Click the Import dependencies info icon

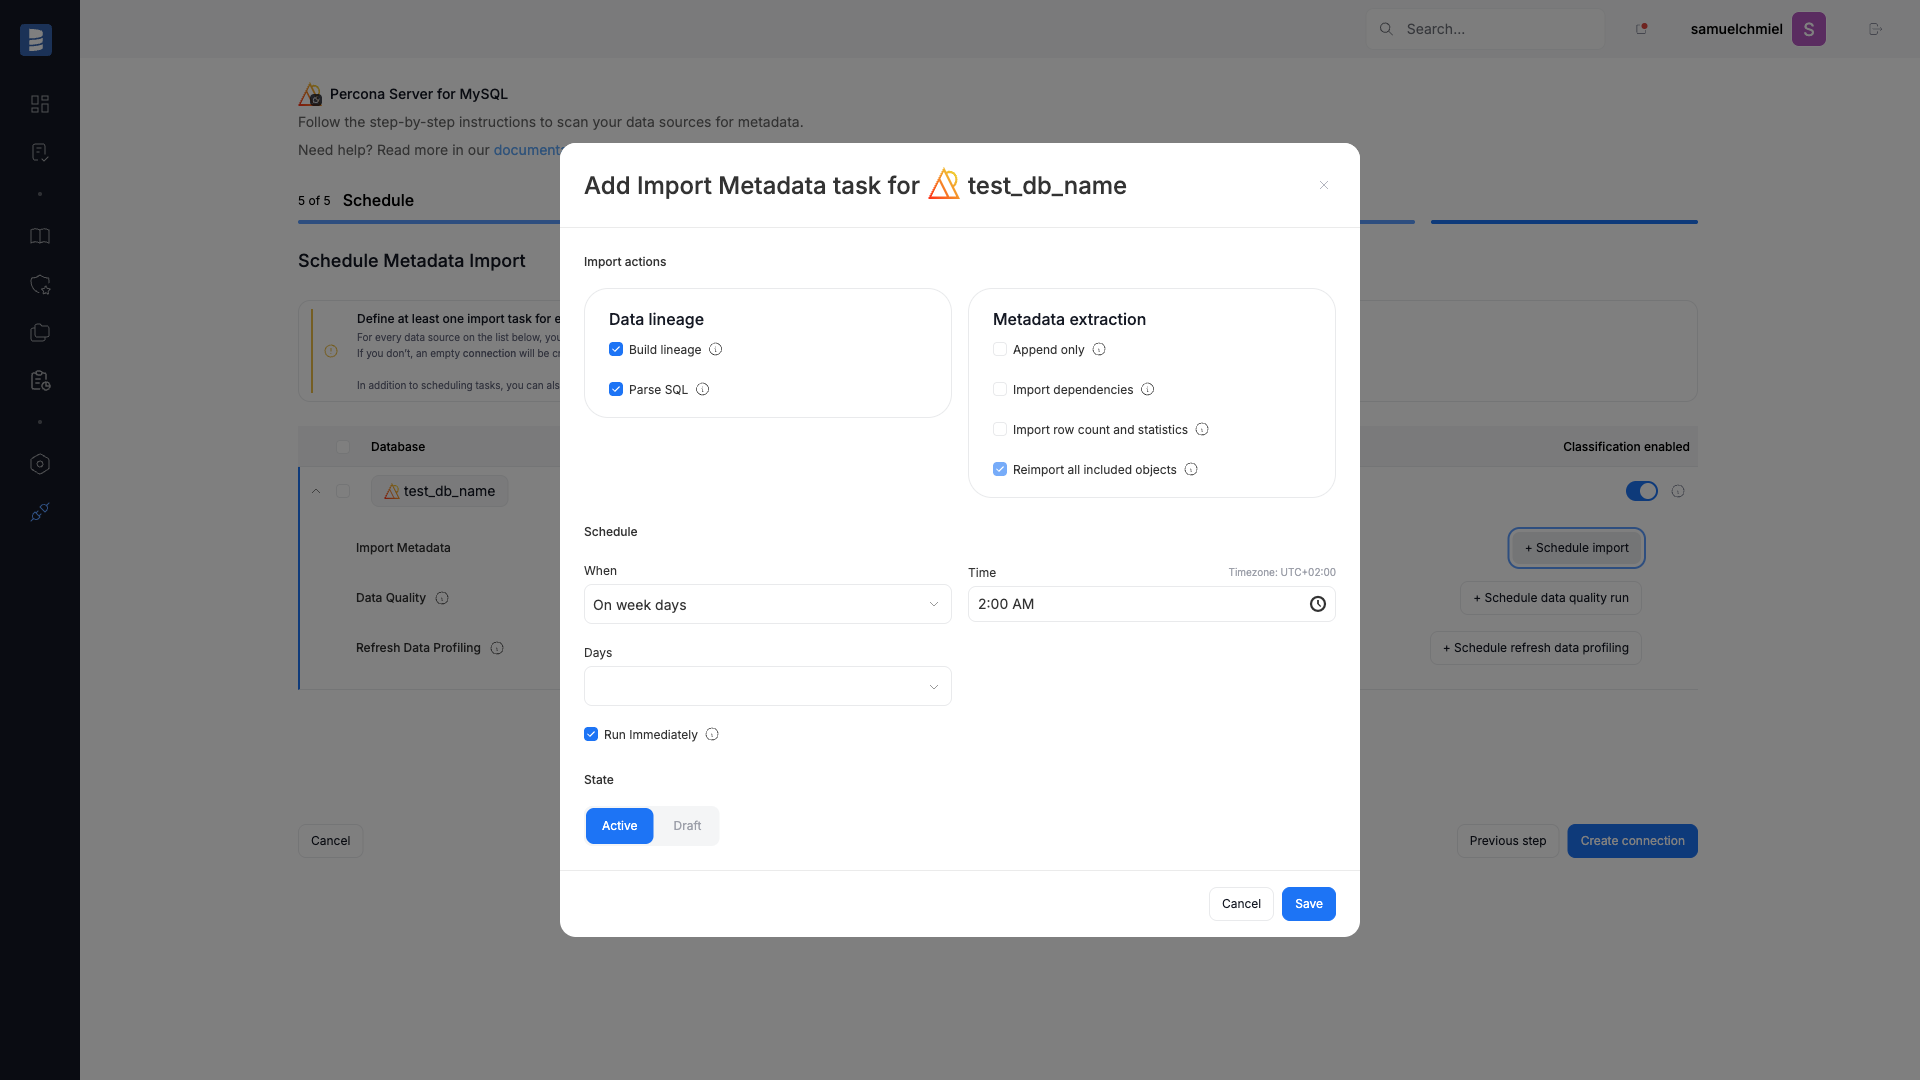(1147, 389)
